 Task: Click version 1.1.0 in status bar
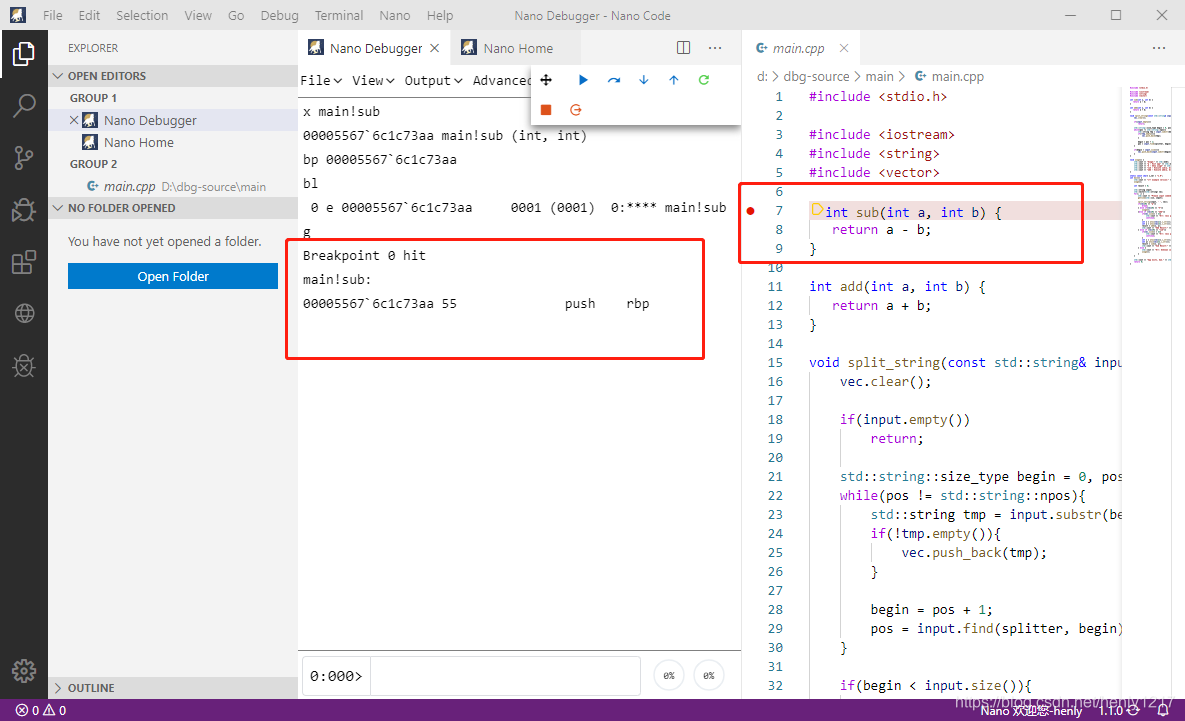(x=1110, y=710)
